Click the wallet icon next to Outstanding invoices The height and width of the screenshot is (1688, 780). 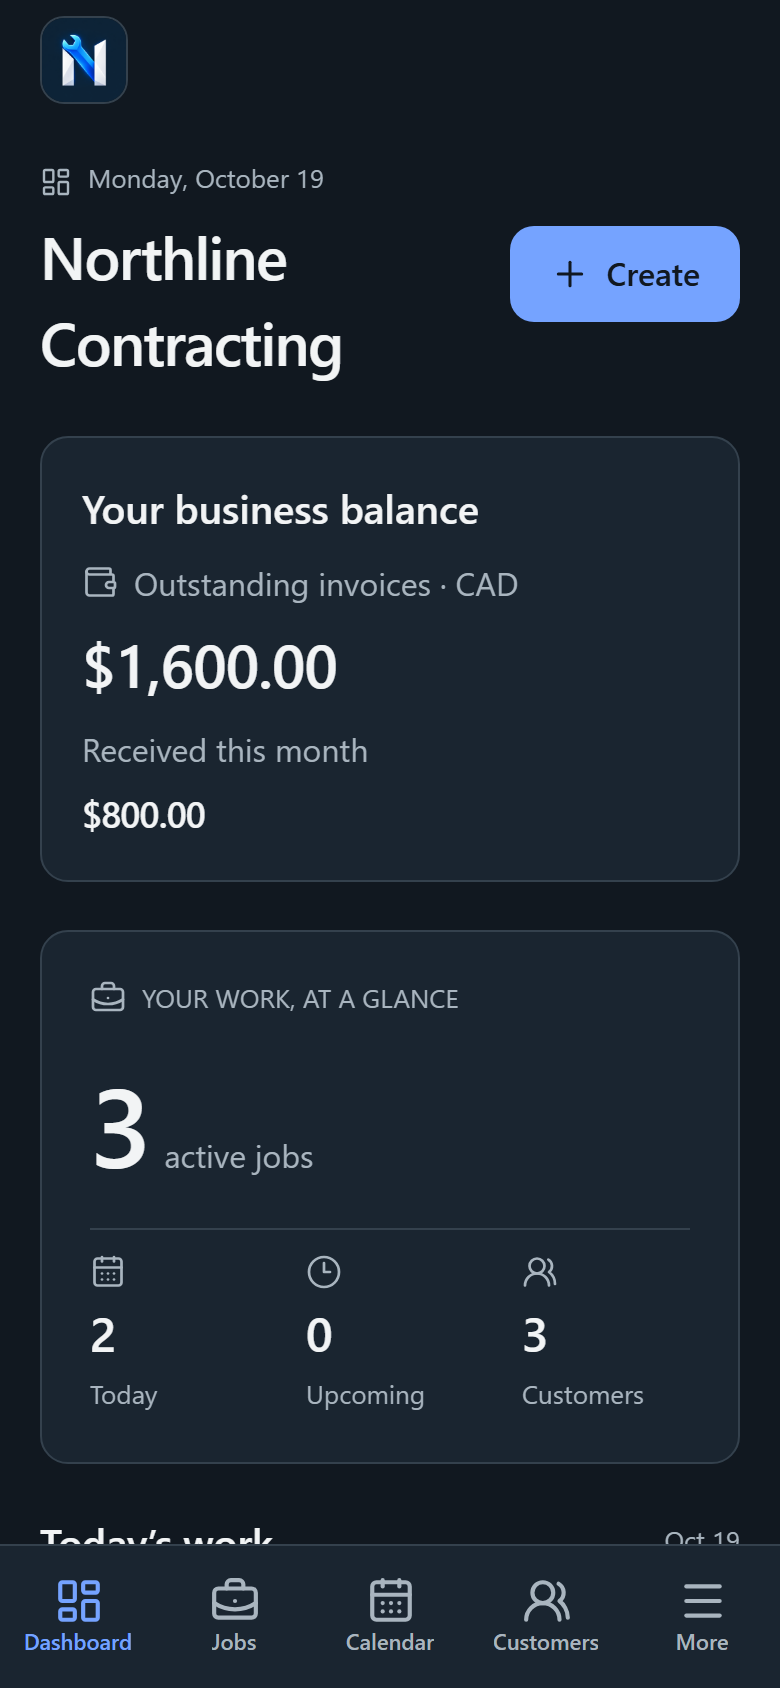pos(101,582)
